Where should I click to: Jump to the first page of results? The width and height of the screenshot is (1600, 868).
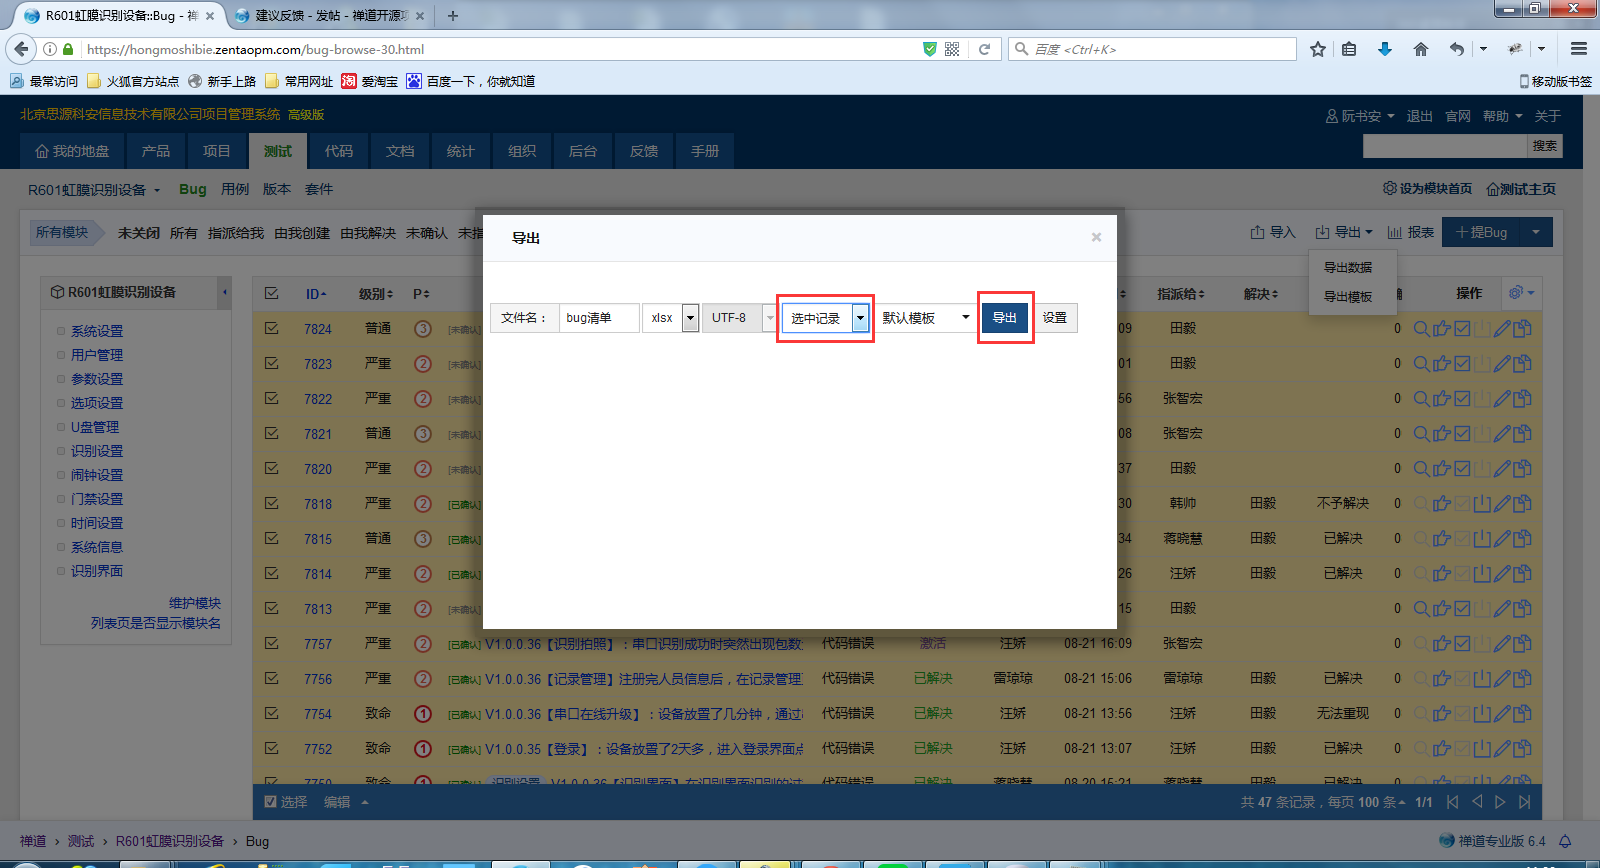[x=1453, y=802]
